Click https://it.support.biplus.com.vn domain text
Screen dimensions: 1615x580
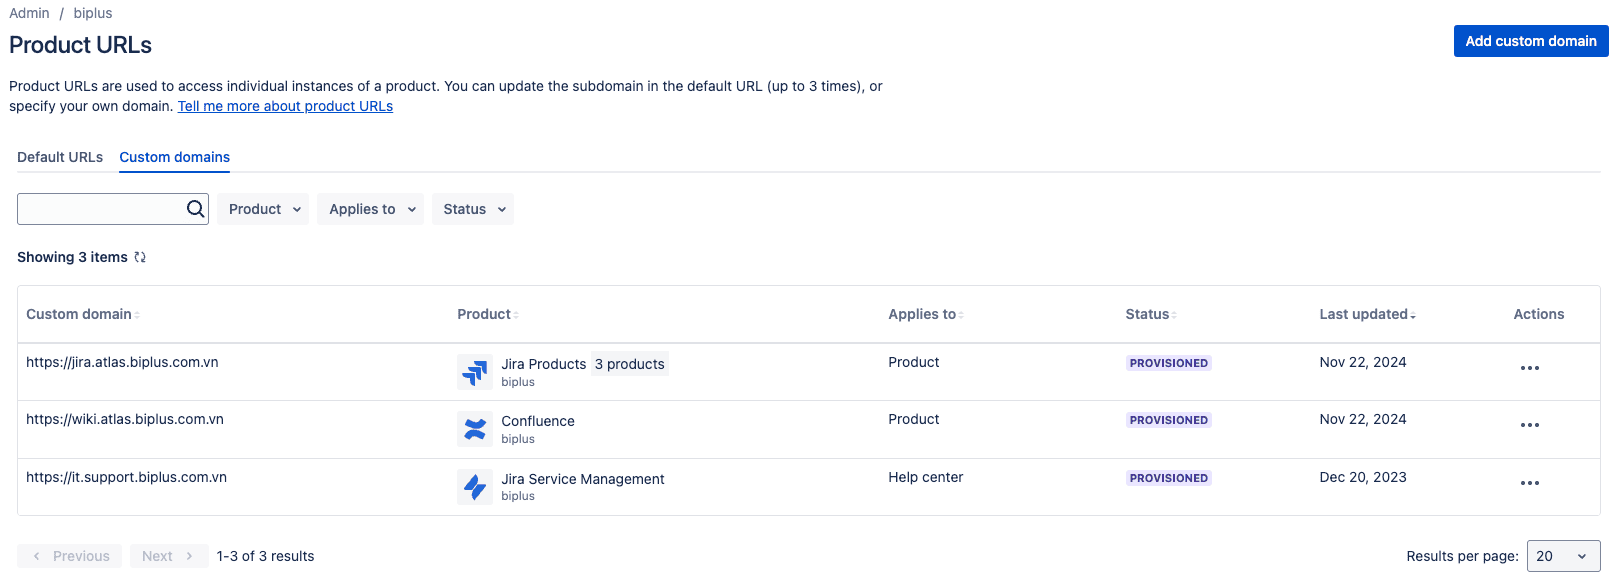coord(126,477)
